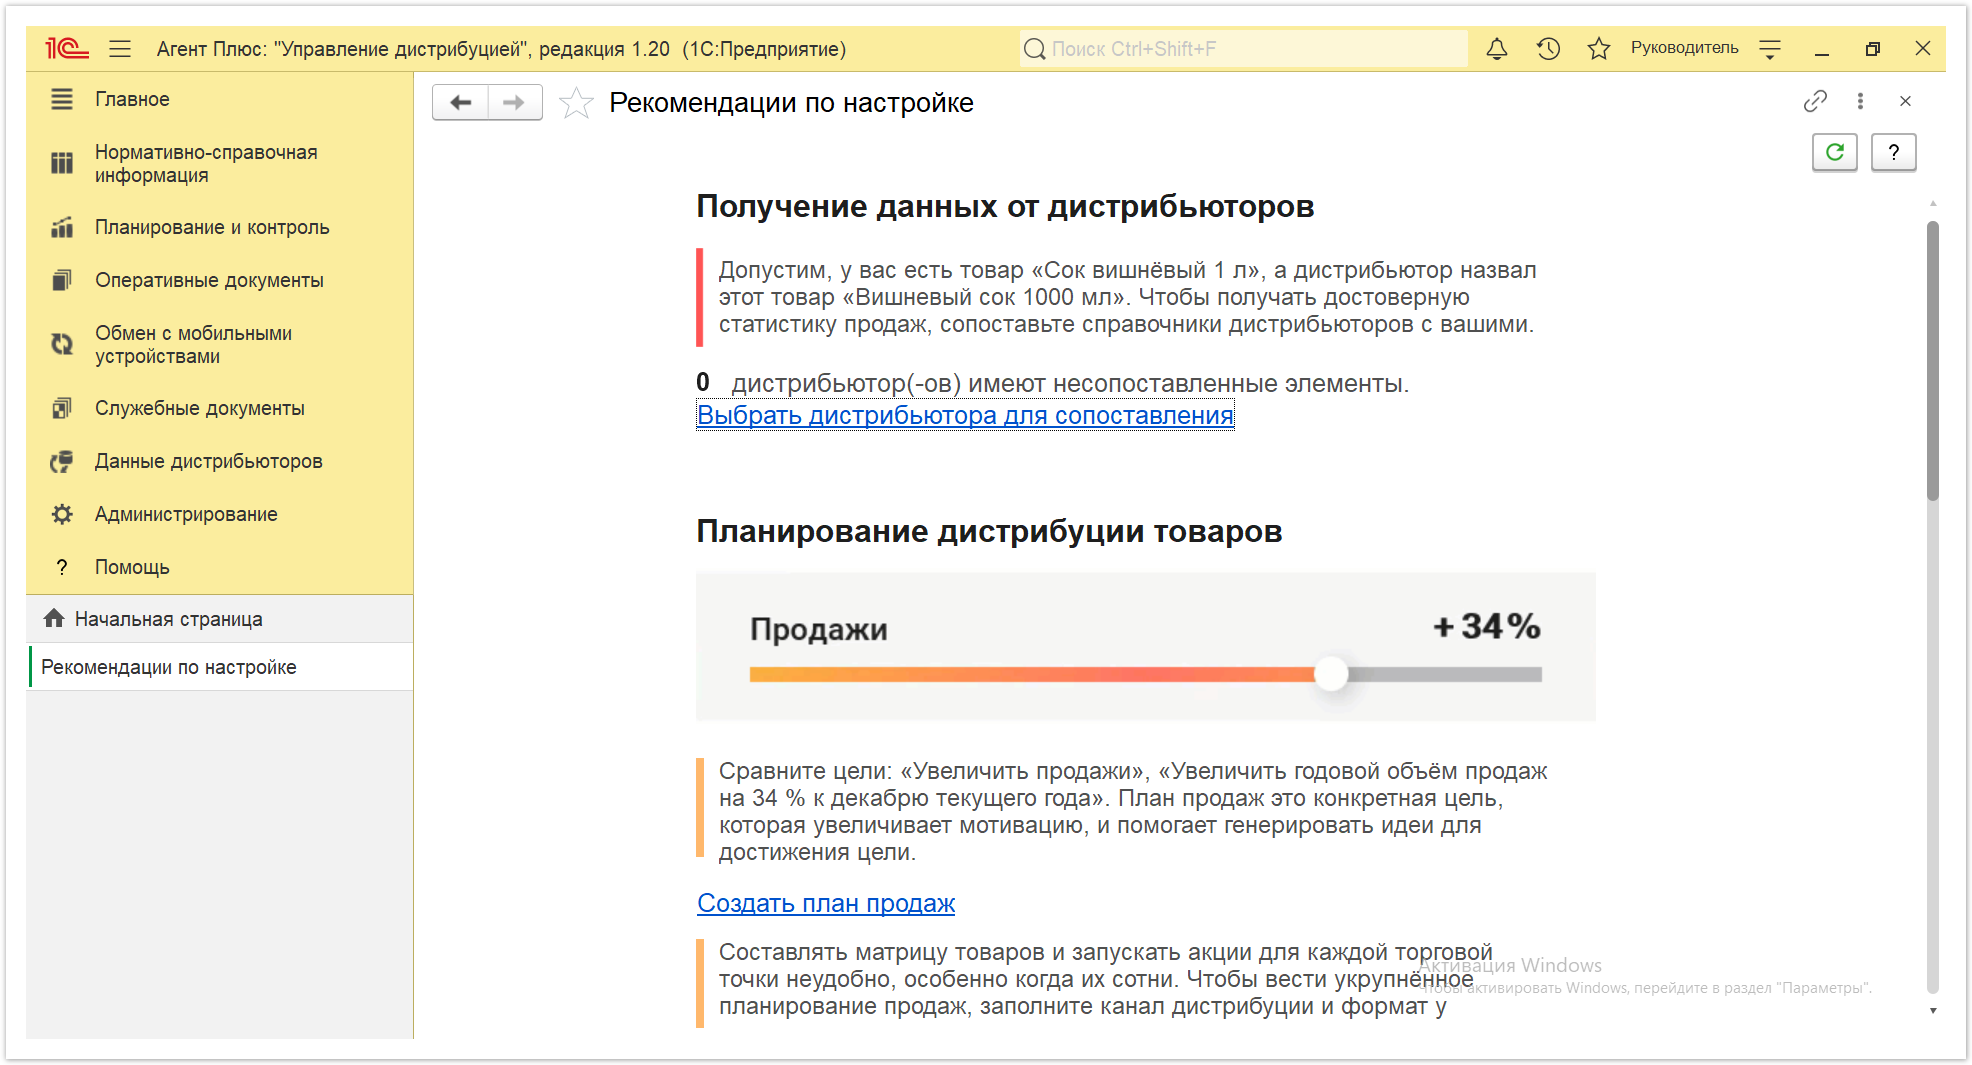This screenshot has width=1972, height=1065.
Task: Click the Служебные документы icon
Action: tap(62, 408)
